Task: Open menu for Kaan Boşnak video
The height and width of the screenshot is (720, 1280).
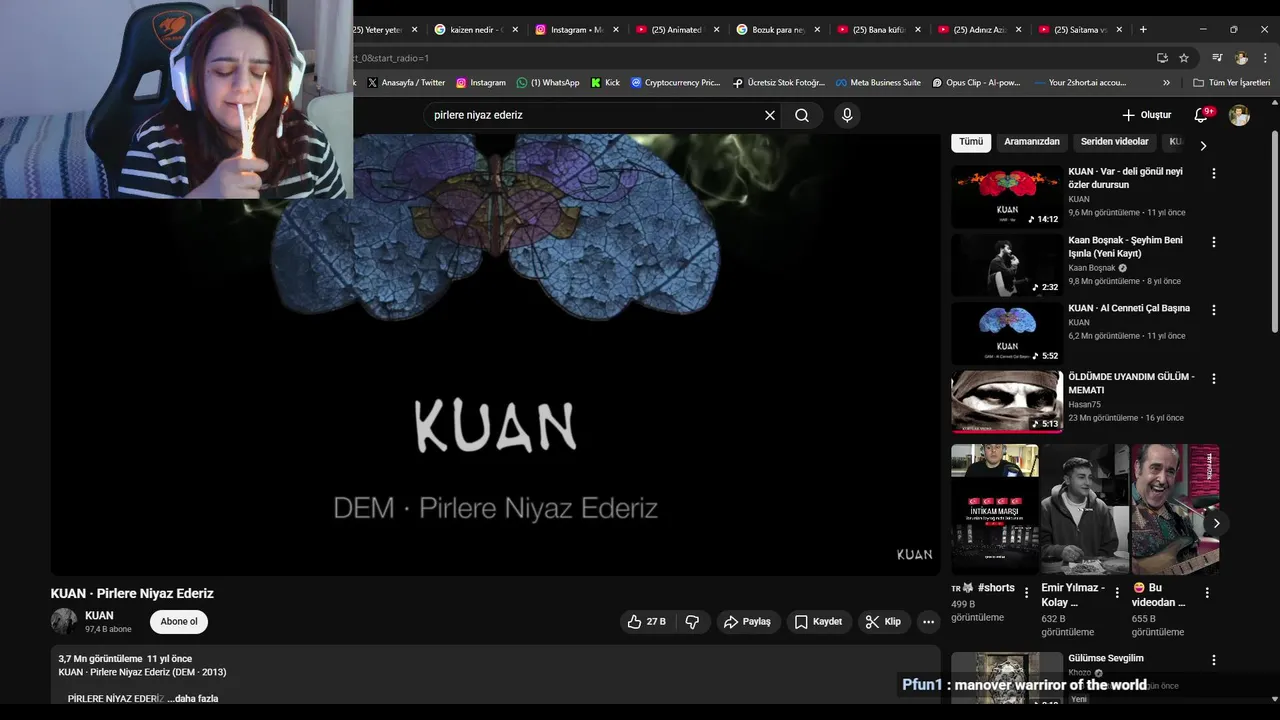Action: pos(1214,242)
